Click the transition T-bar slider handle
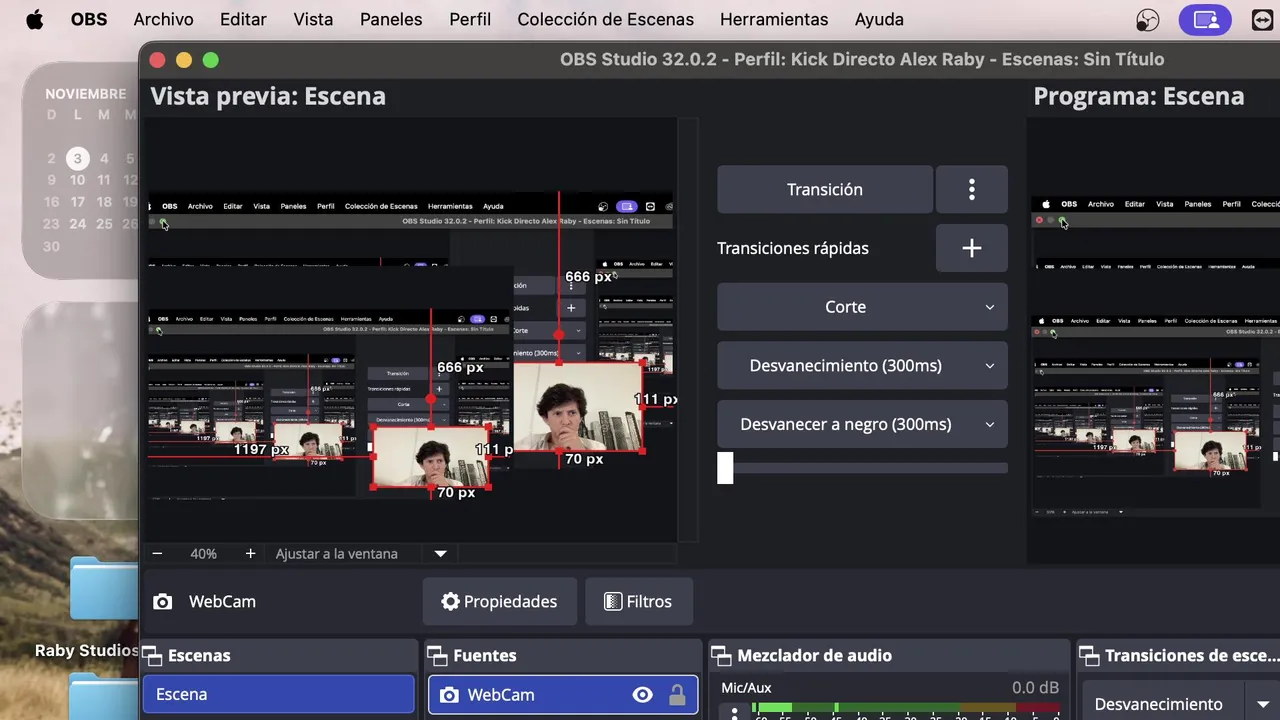 [x=725, y=468]
